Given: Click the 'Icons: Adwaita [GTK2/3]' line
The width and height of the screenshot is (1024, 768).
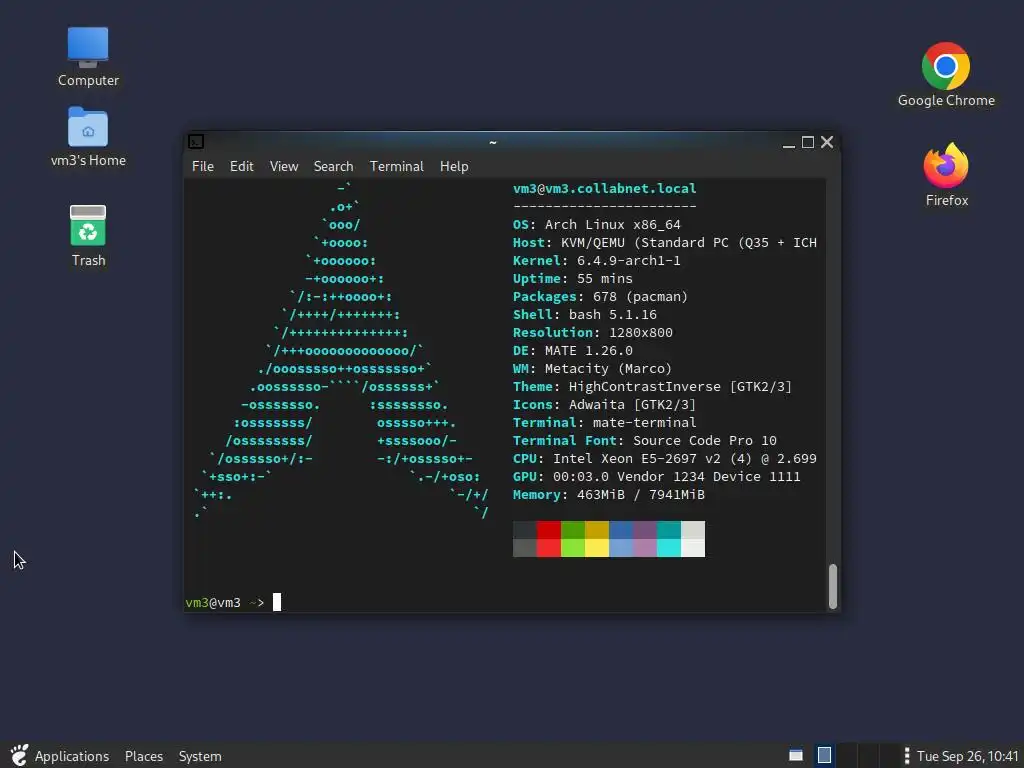Looking at the screenshot, I should pyautogui.click(x=605, y=405).
